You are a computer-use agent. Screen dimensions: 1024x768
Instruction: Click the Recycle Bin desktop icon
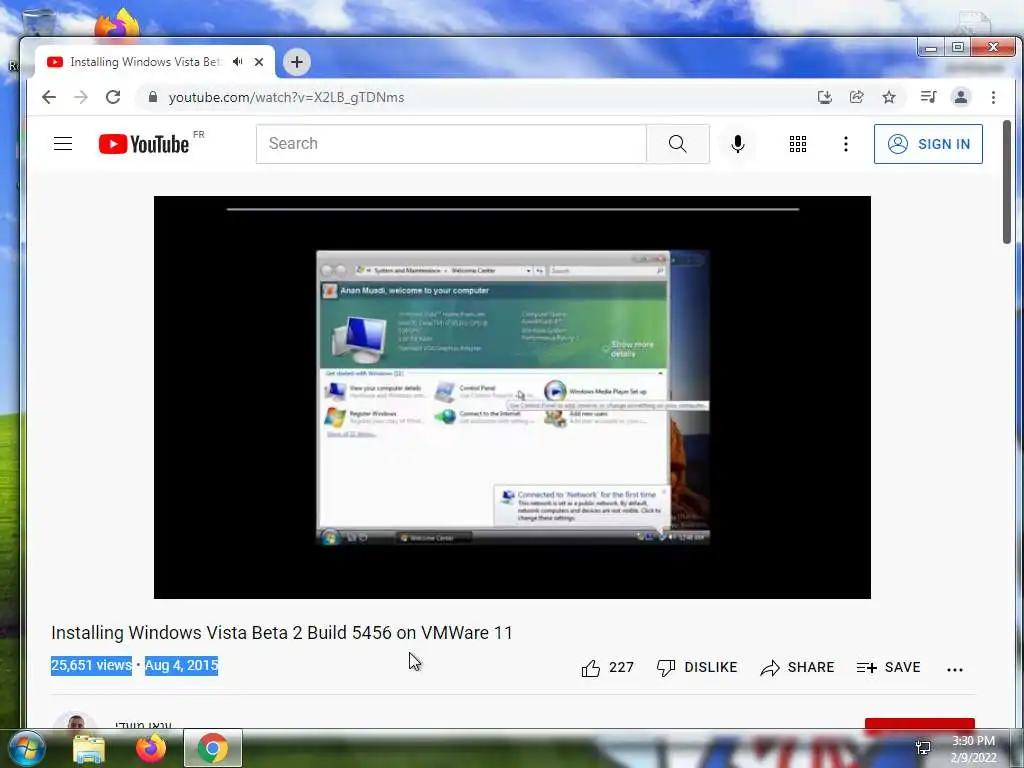38,24
